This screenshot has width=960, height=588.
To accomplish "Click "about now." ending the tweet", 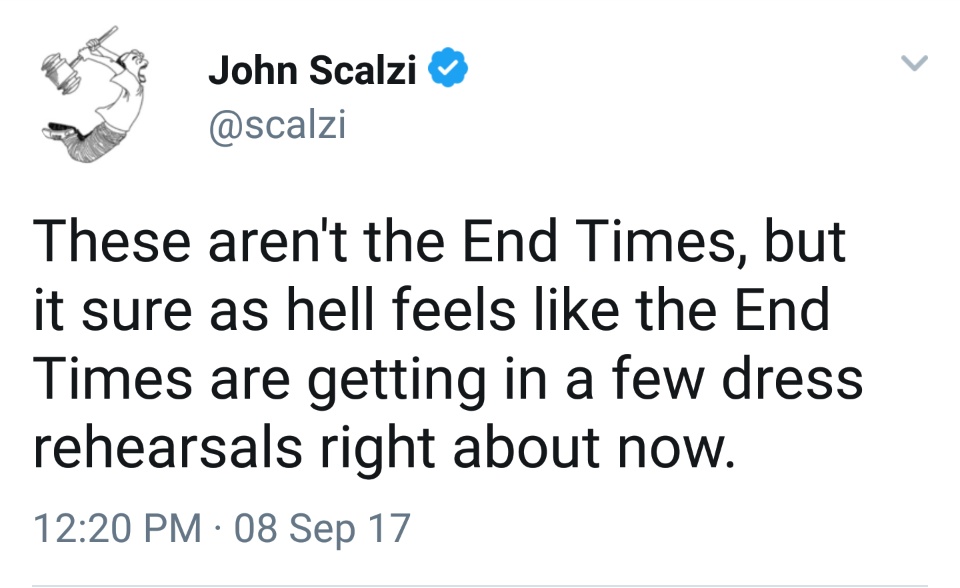I will point(593,447).
